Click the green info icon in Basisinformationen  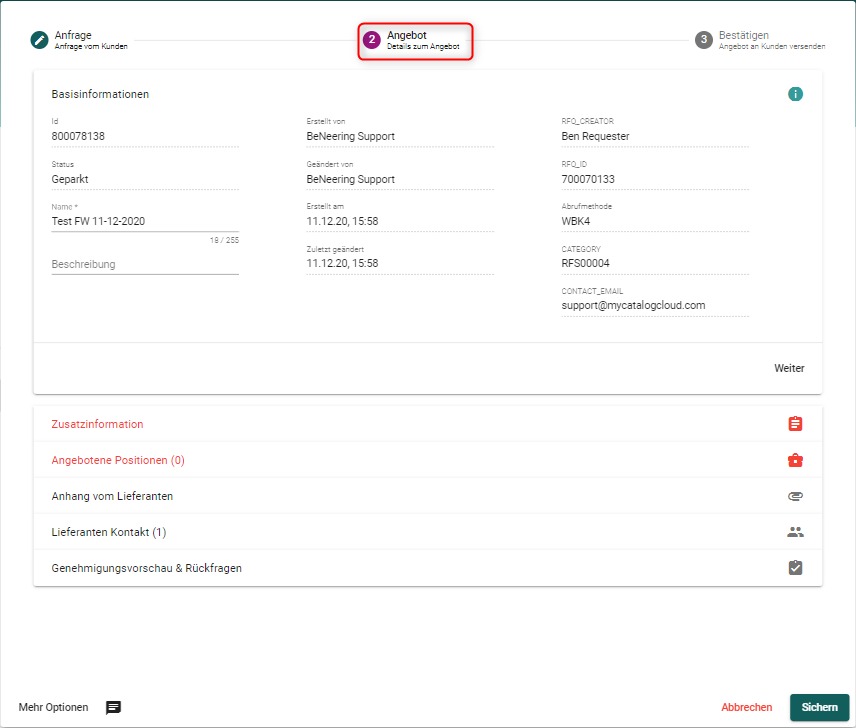coord(795,94)
